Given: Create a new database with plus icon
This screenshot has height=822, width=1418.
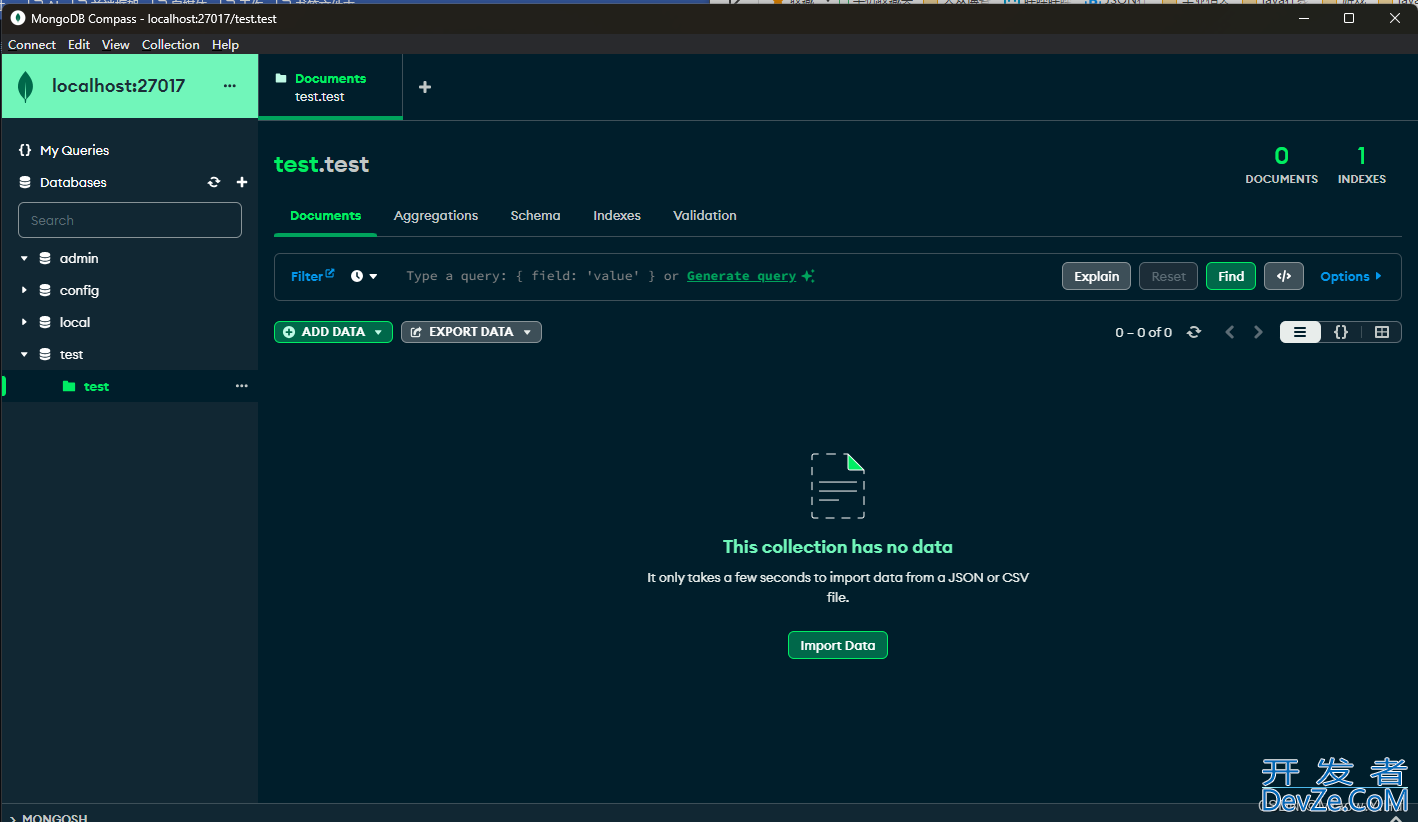Looking at the screenshot, I should point(241,182).
